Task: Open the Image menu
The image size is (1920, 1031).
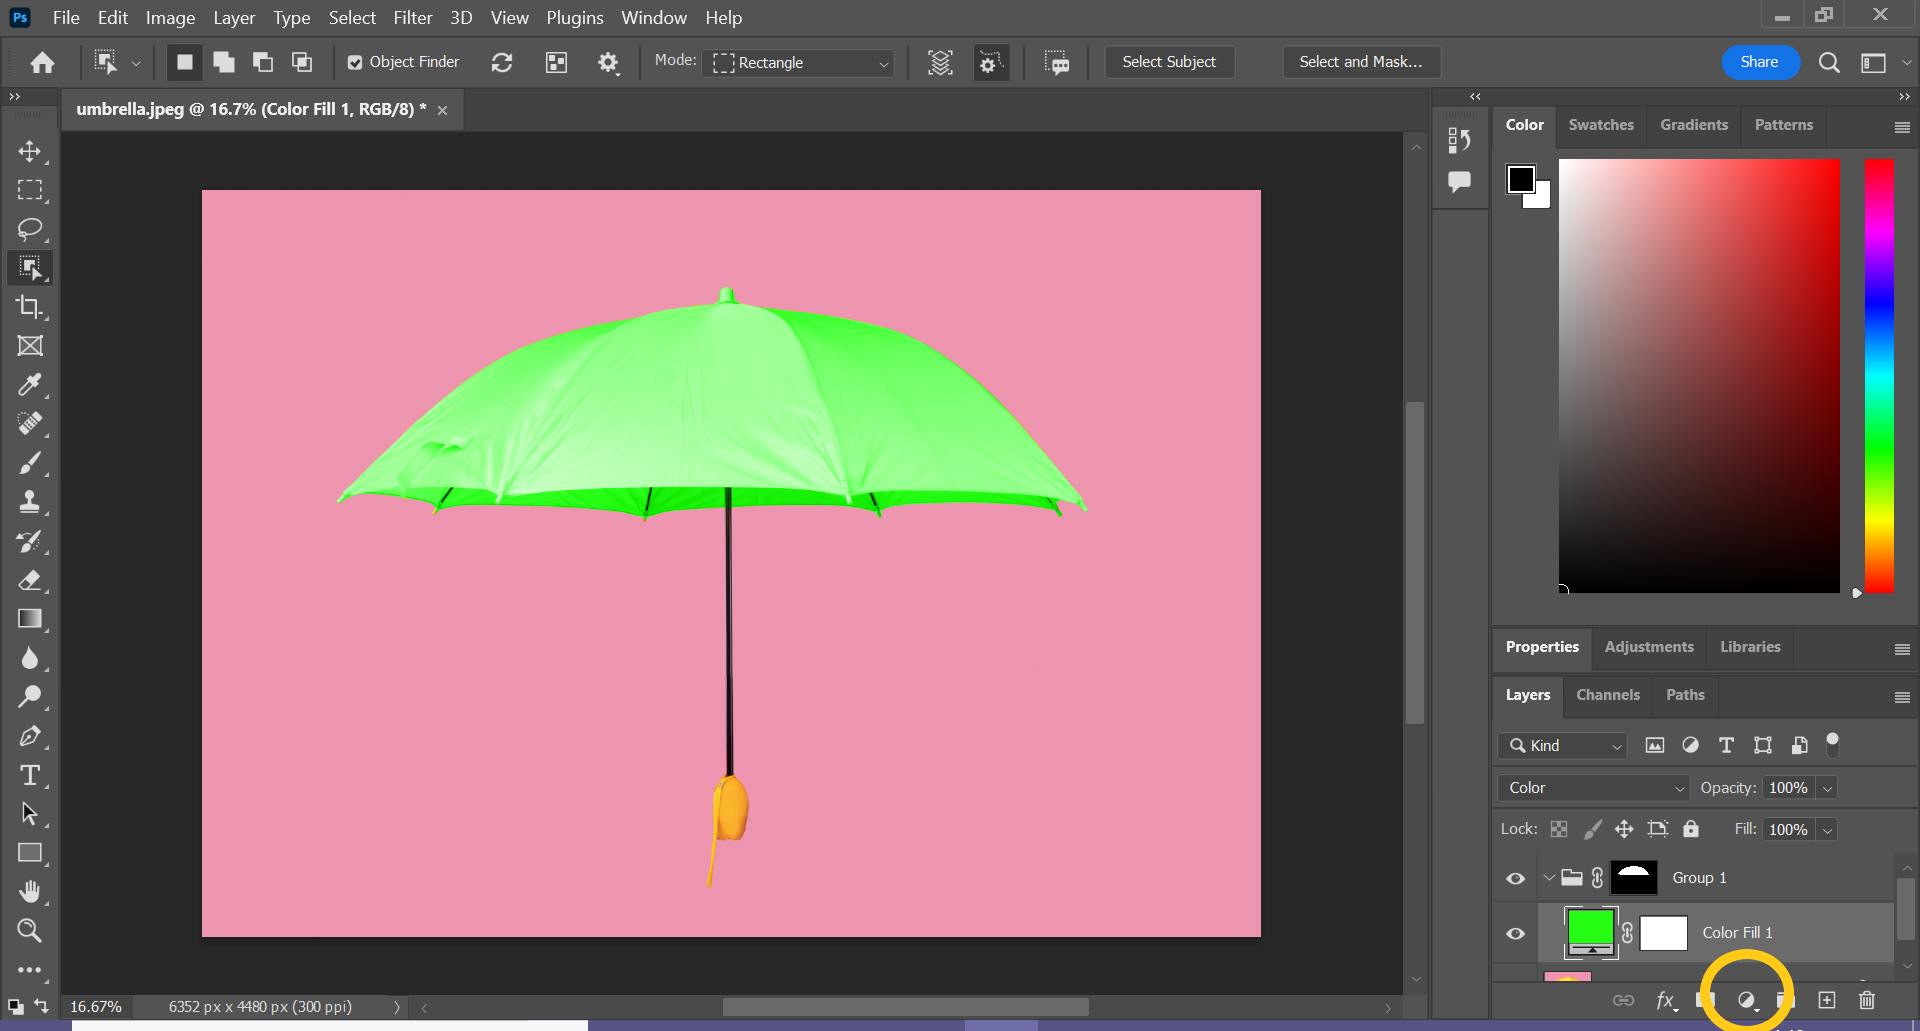Action: click(170, 18)
